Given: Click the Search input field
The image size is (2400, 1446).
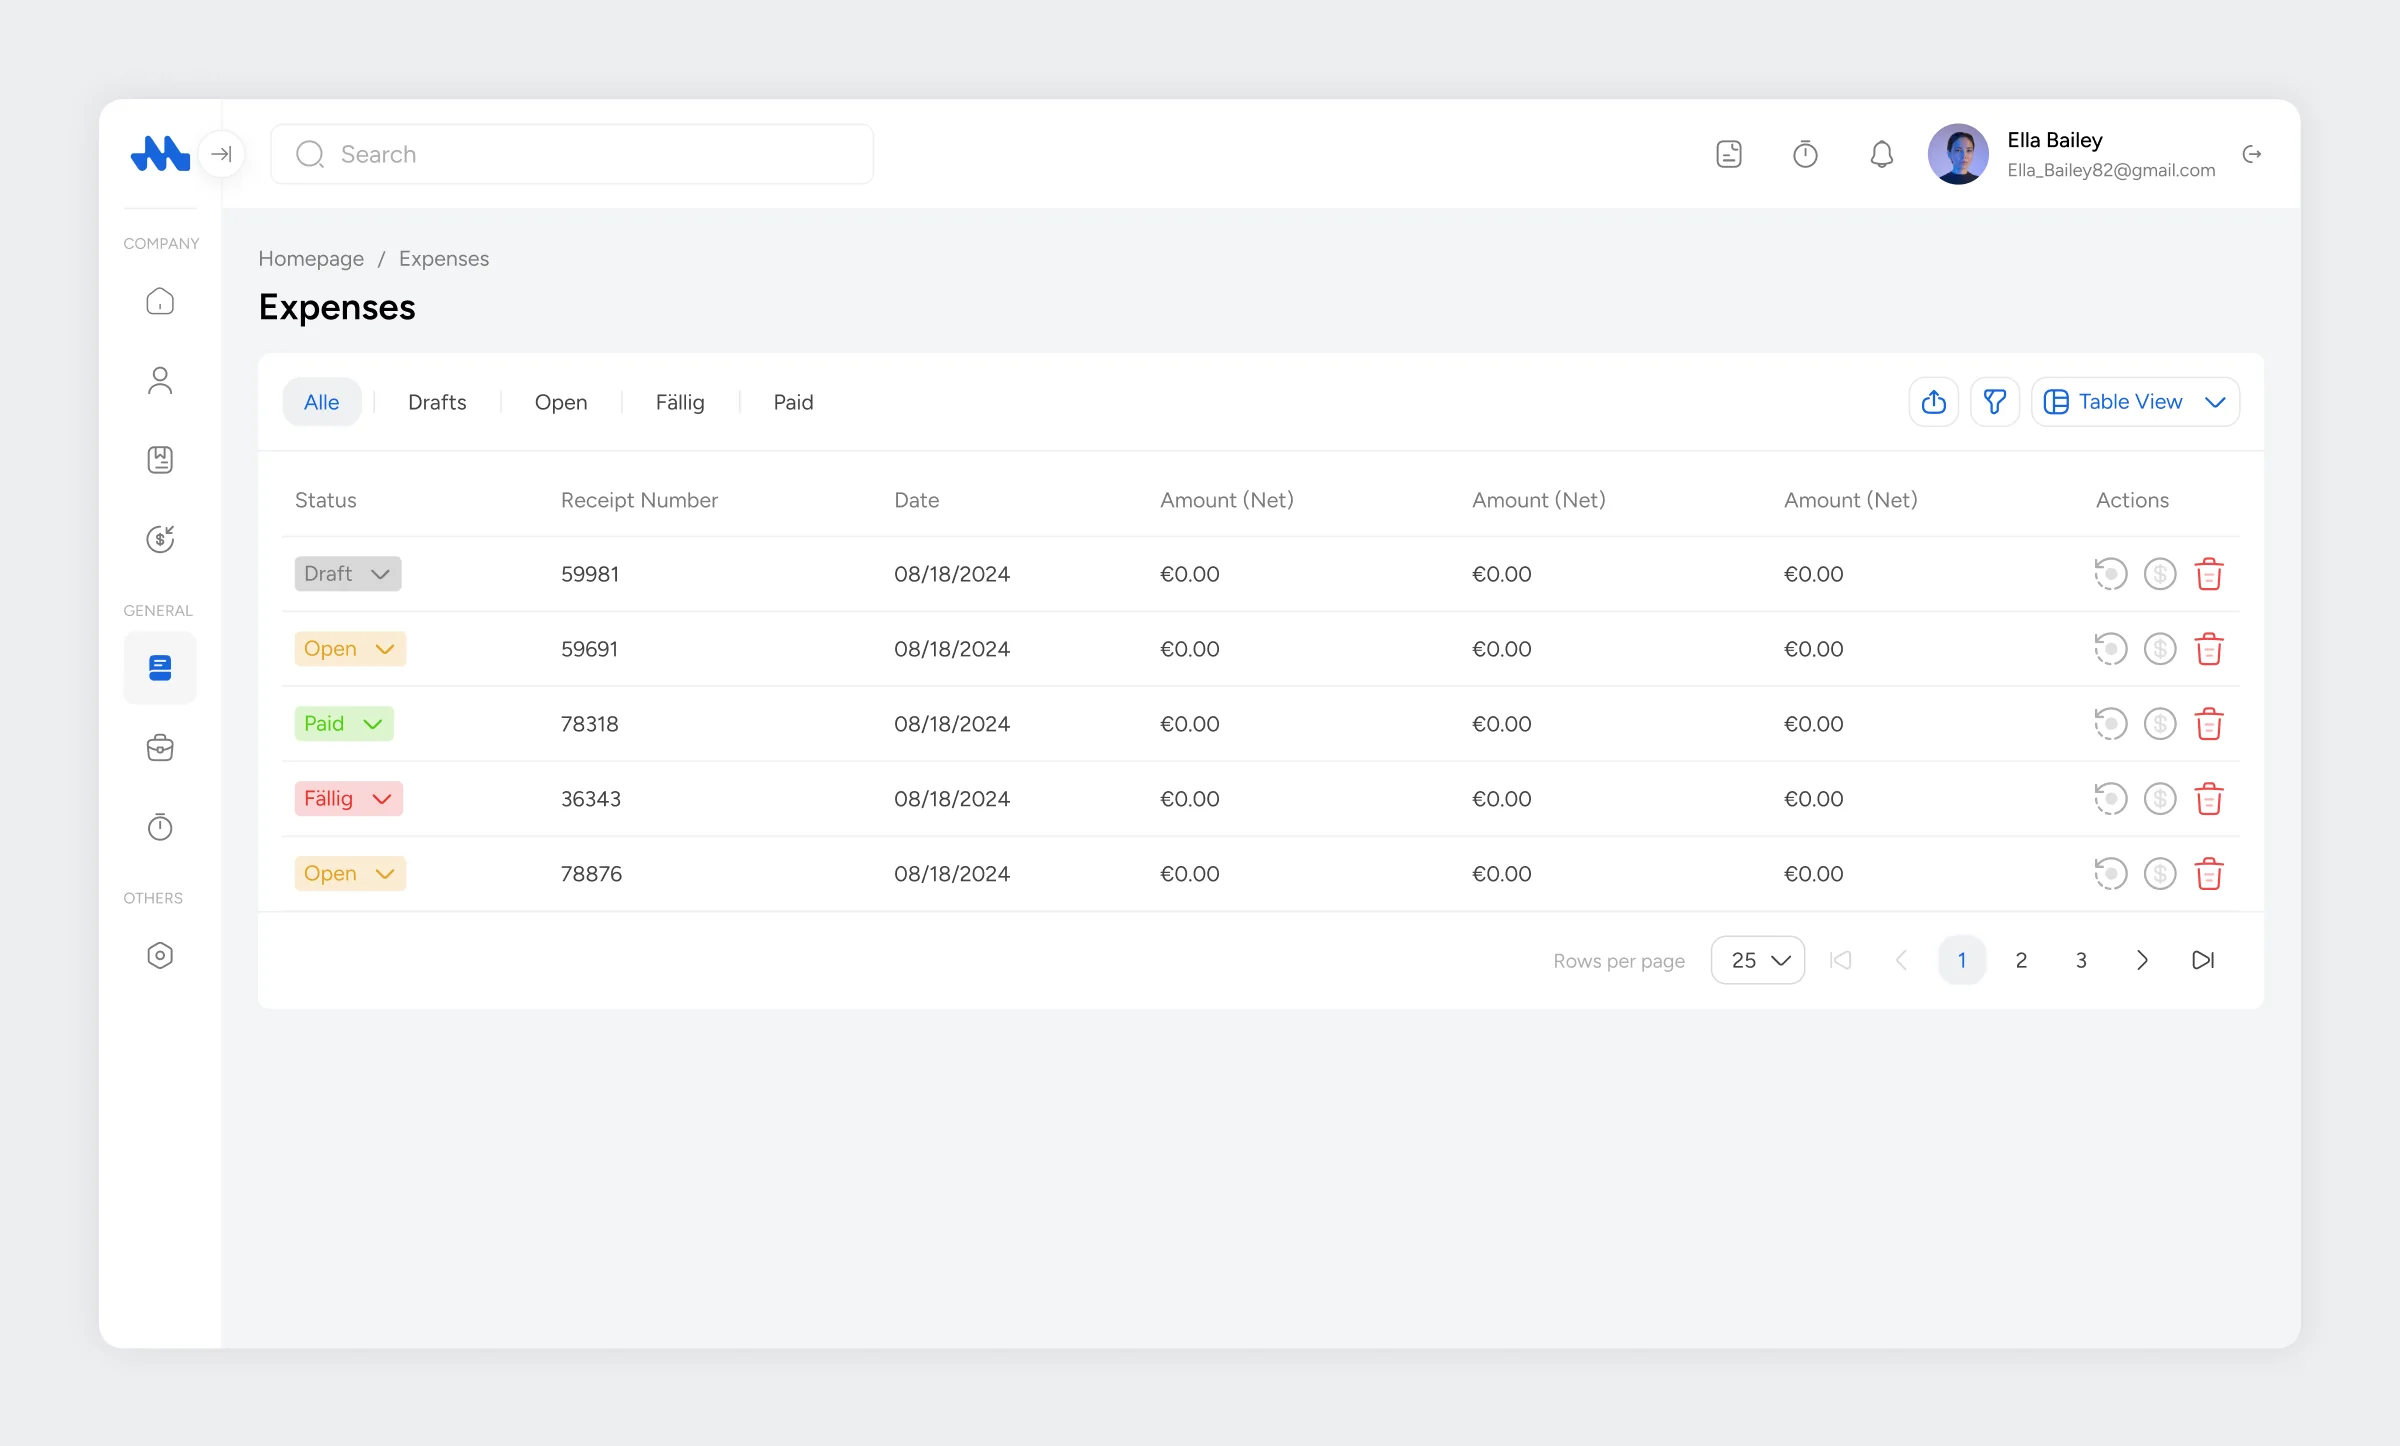Looking at the screenshot, I should (x=572, y=154).
